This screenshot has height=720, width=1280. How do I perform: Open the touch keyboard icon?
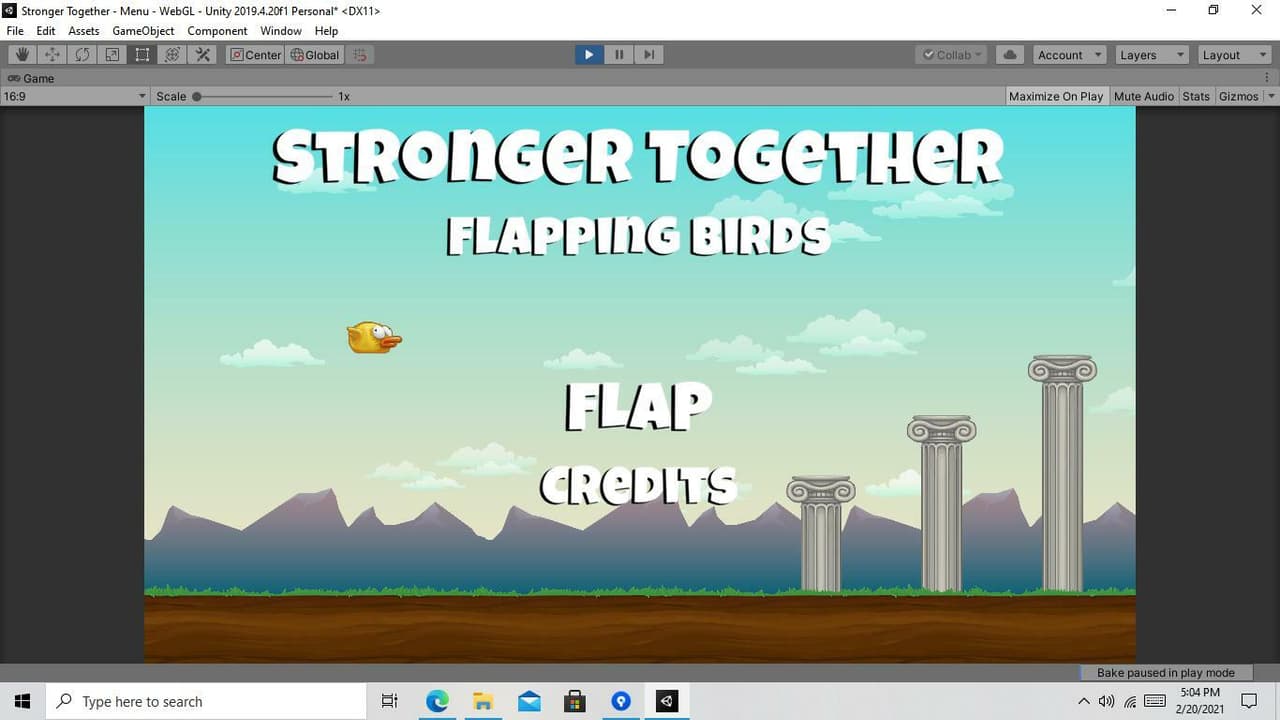click(x=1155, y=701)
